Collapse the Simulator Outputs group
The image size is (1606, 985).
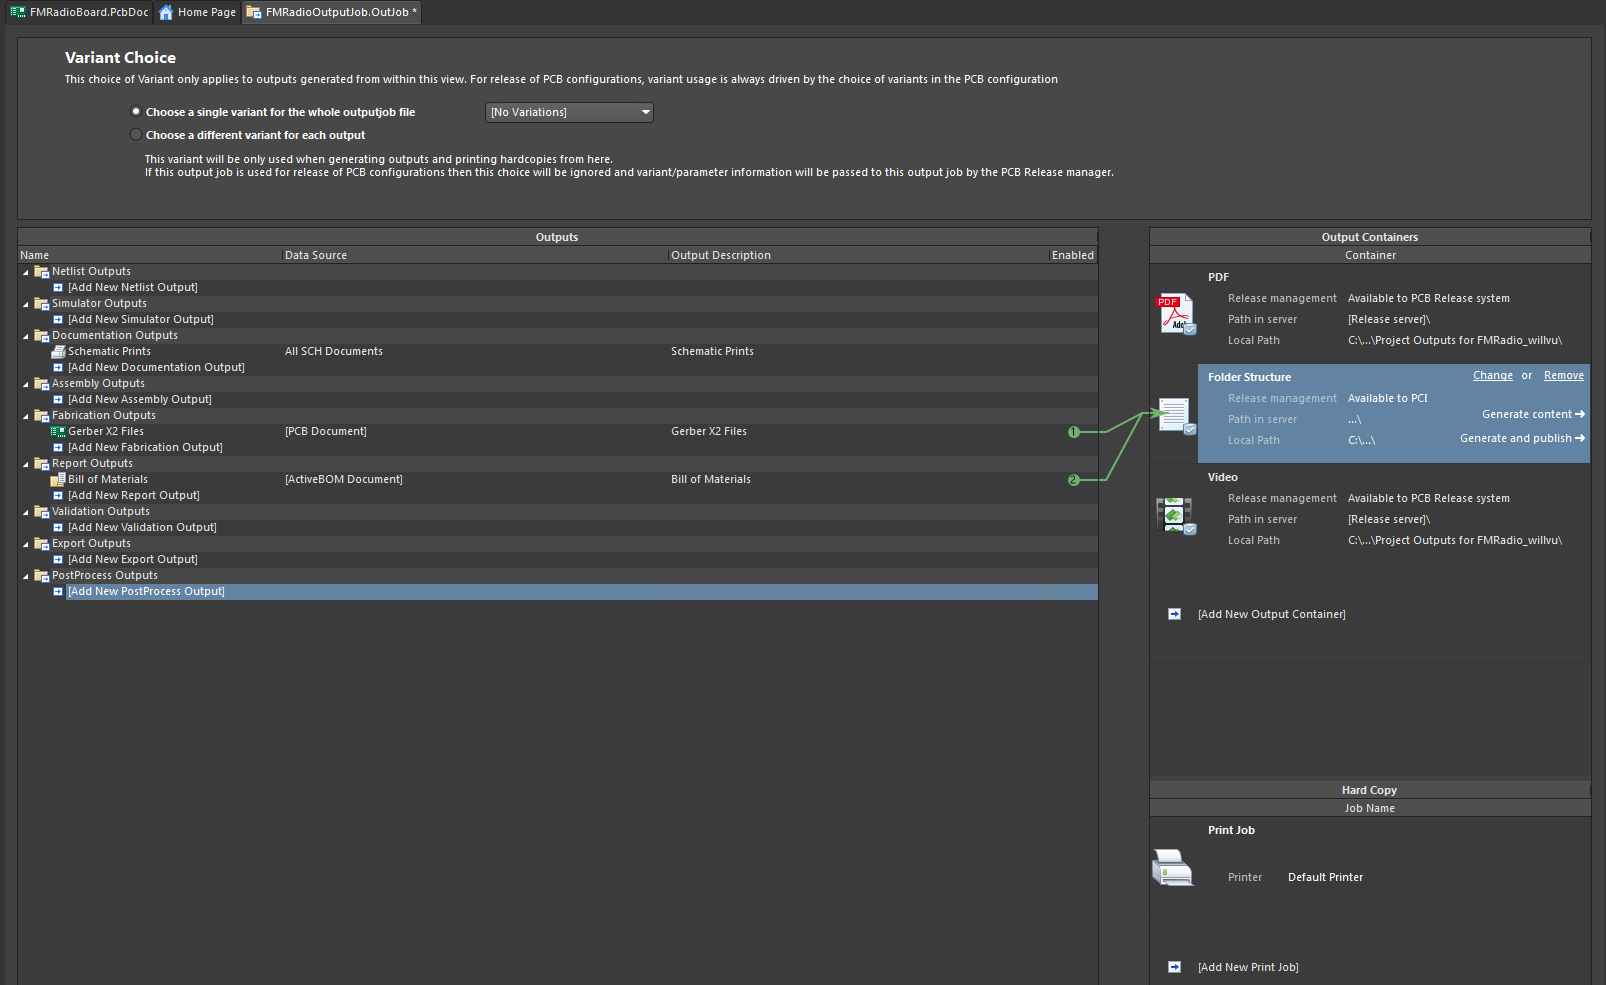[26, 304]
